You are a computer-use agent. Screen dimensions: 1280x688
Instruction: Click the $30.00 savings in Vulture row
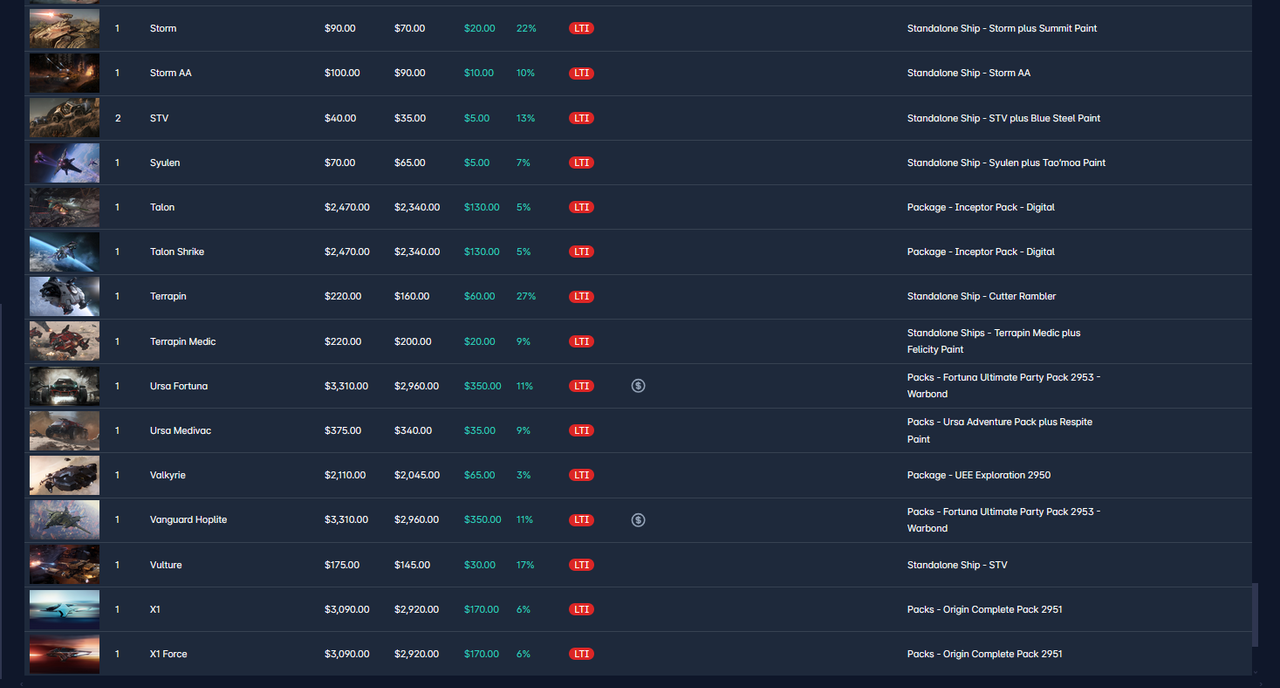[480, 565]
